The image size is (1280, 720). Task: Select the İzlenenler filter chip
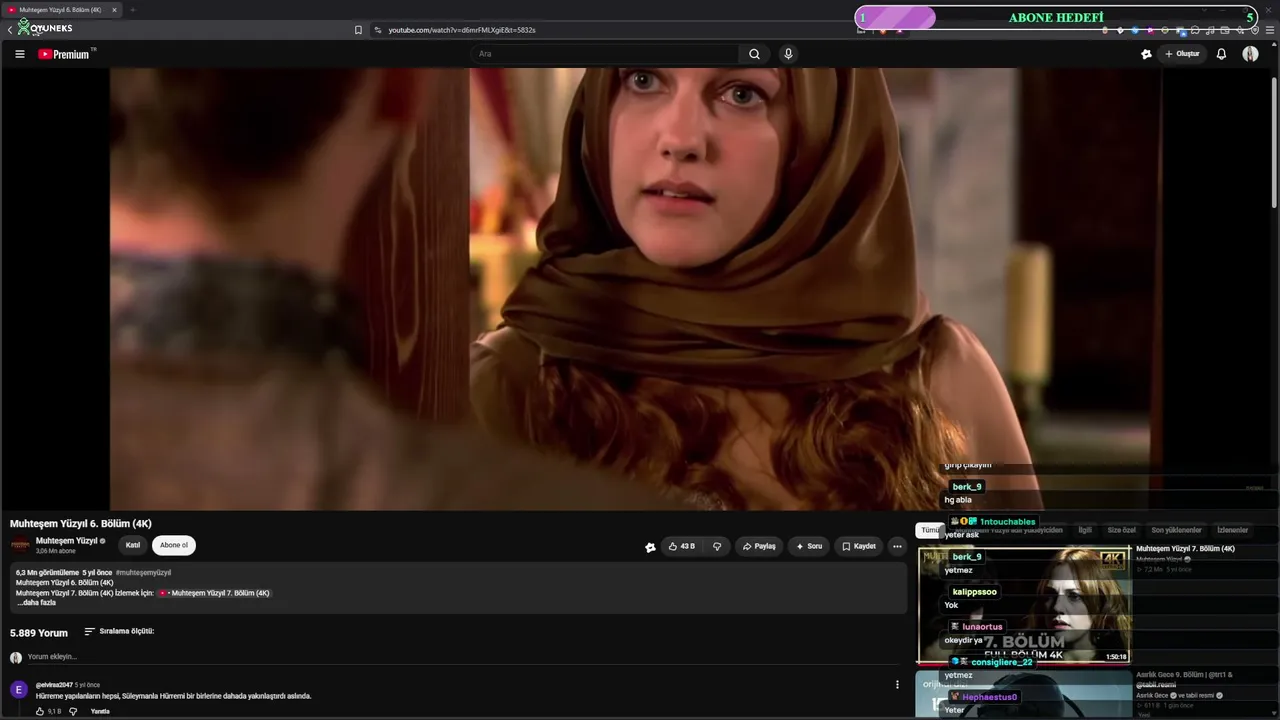pos(1233,530)
